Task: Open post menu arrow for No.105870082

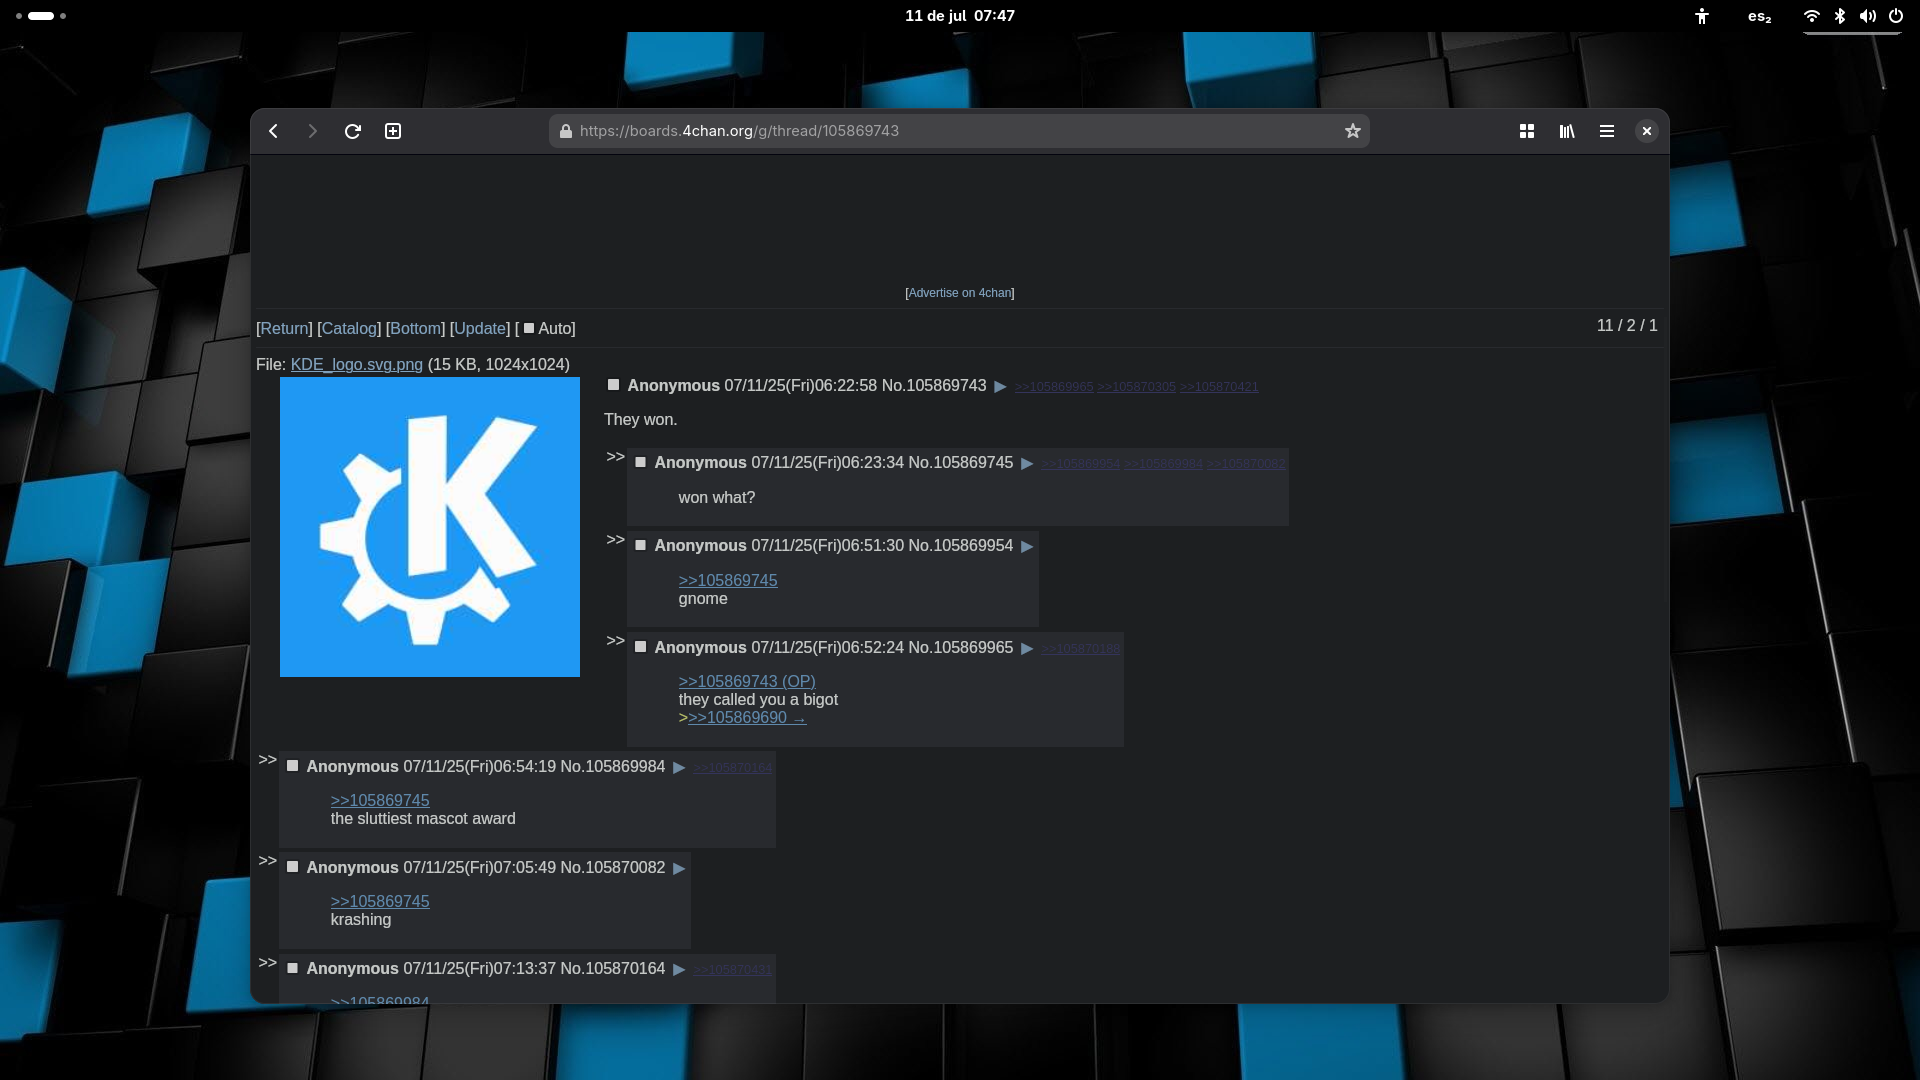Action: coord(679,869)
